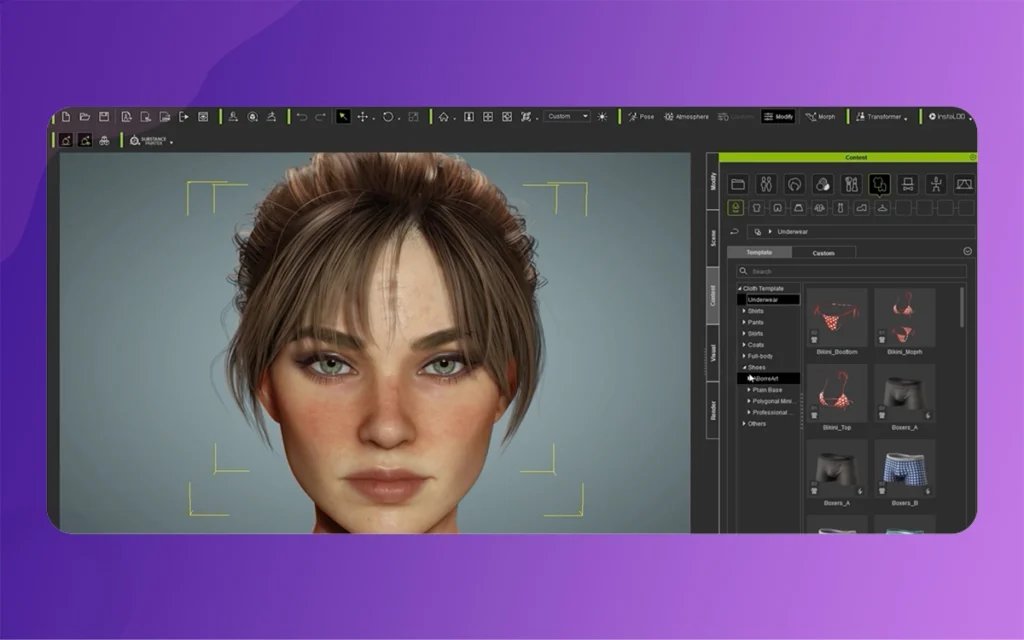Click the Search field in Content

[852, 271]
